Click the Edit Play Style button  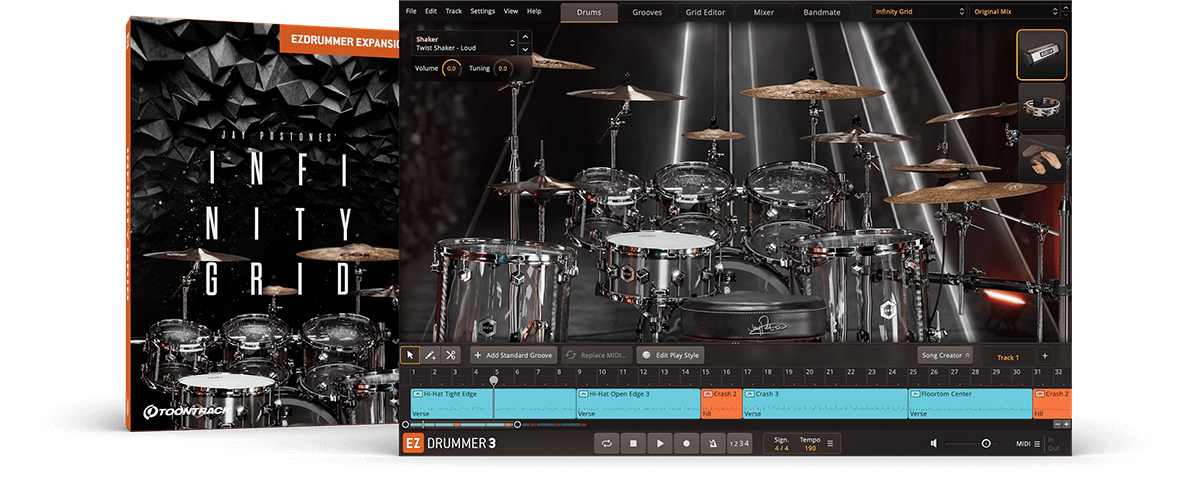click(x=671, y=355)
